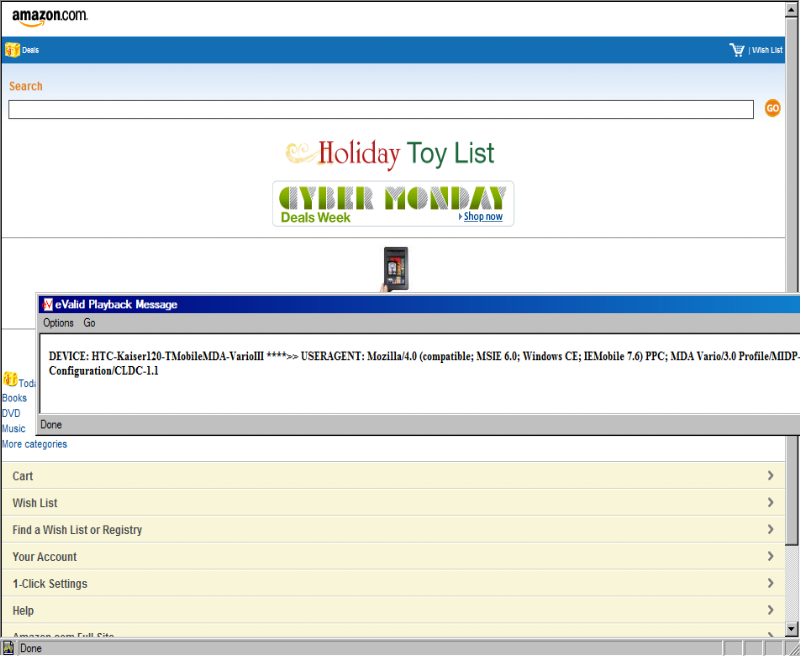Open the Help menu row

[x=393, y=610]
